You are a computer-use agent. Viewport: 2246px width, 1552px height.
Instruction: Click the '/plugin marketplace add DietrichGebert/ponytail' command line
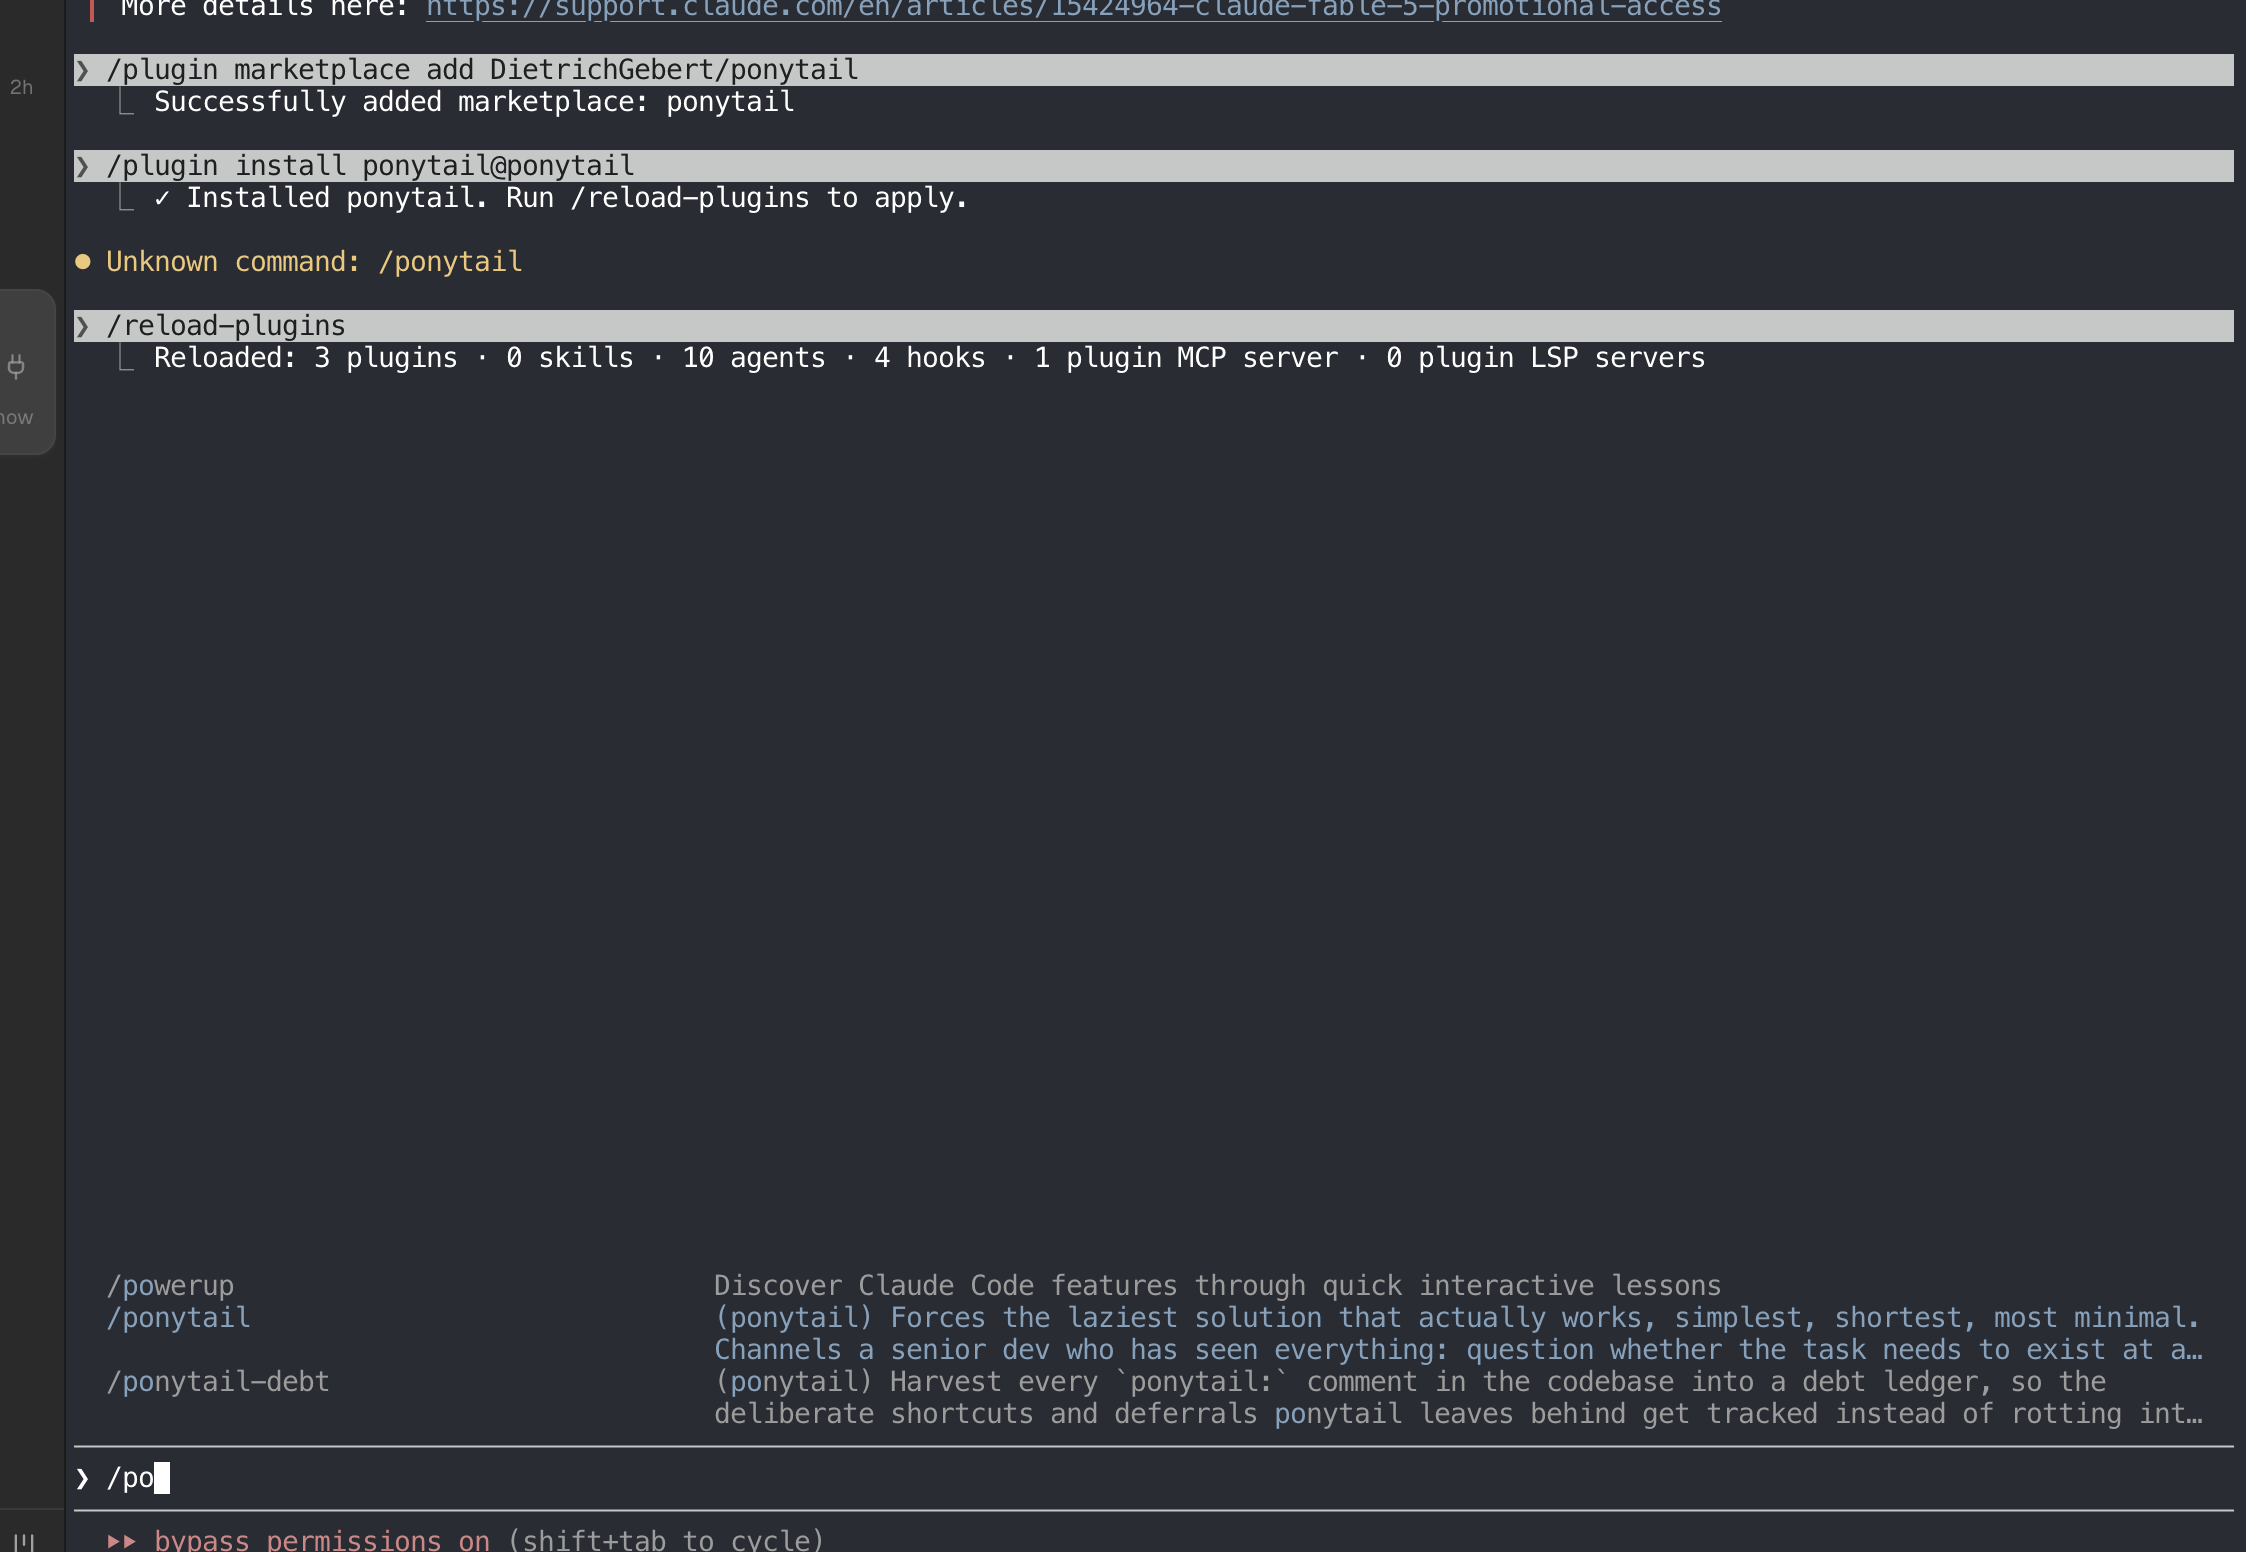[1153, 69]
